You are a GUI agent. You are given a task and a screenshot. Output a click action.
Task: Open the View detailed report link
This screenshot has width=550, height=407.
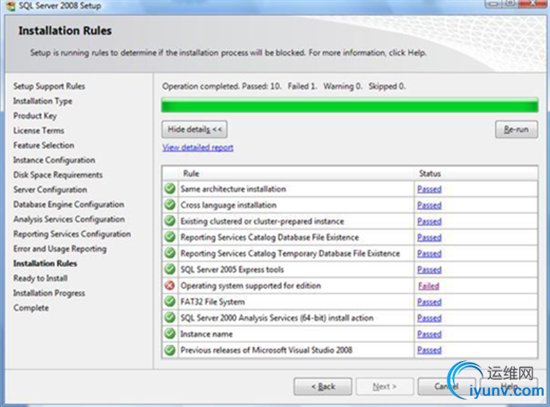[x=198, y=148]
